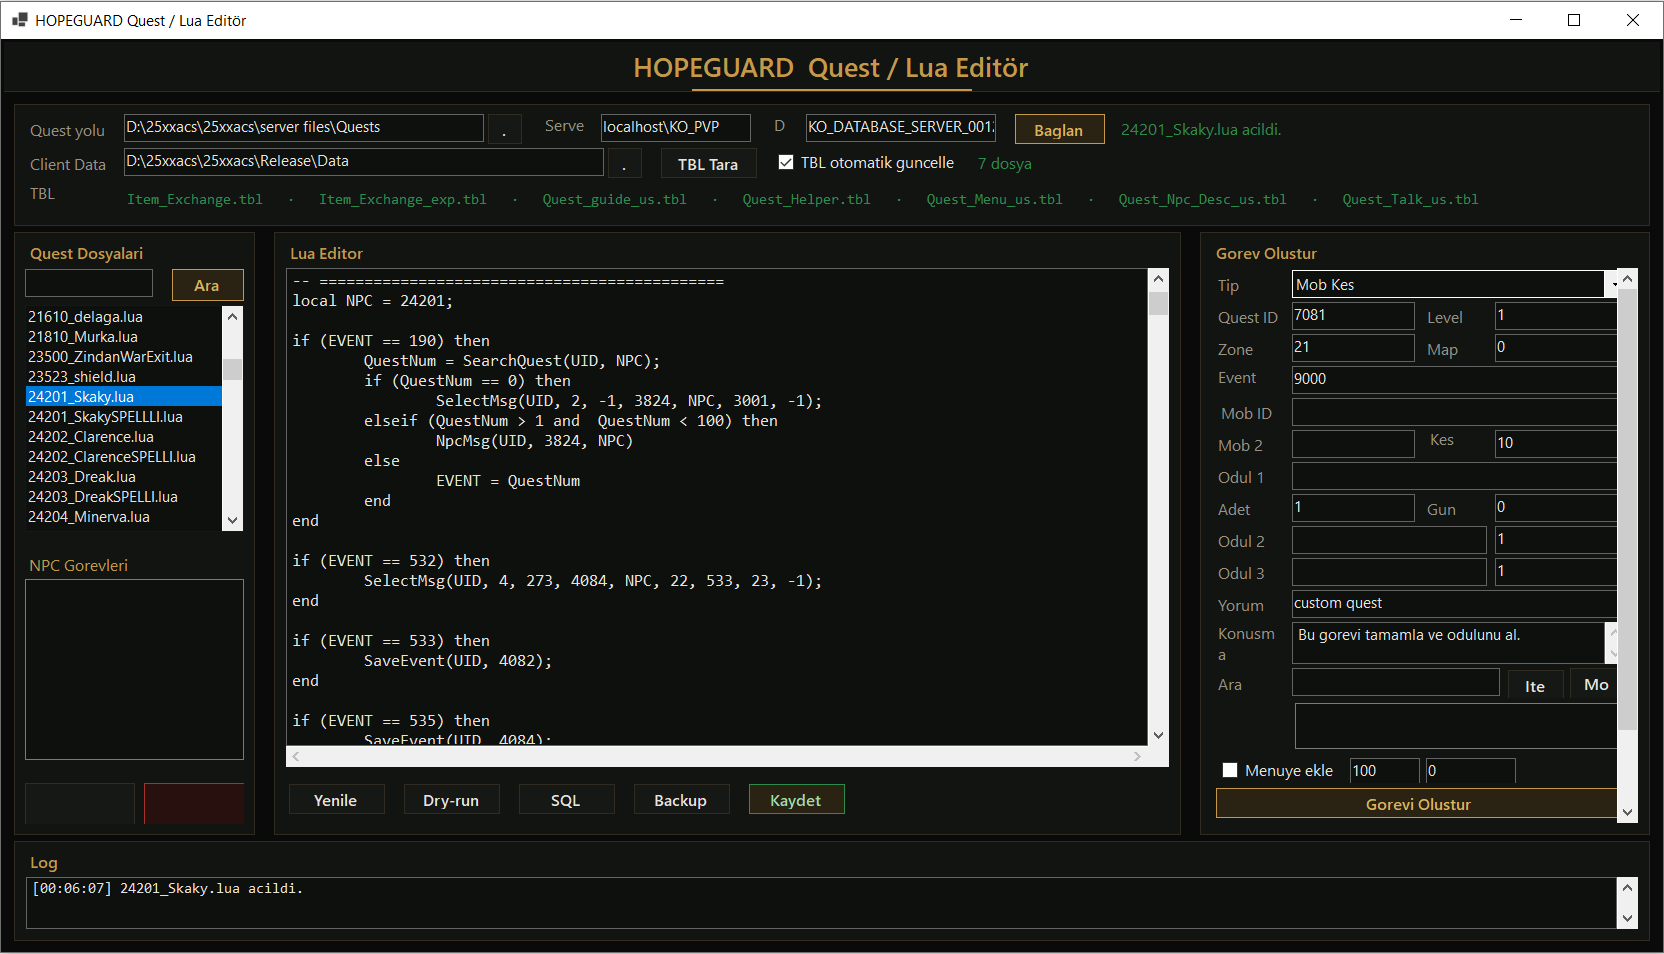
Task: Click the Client Data path field
Action: click(363, 161)
